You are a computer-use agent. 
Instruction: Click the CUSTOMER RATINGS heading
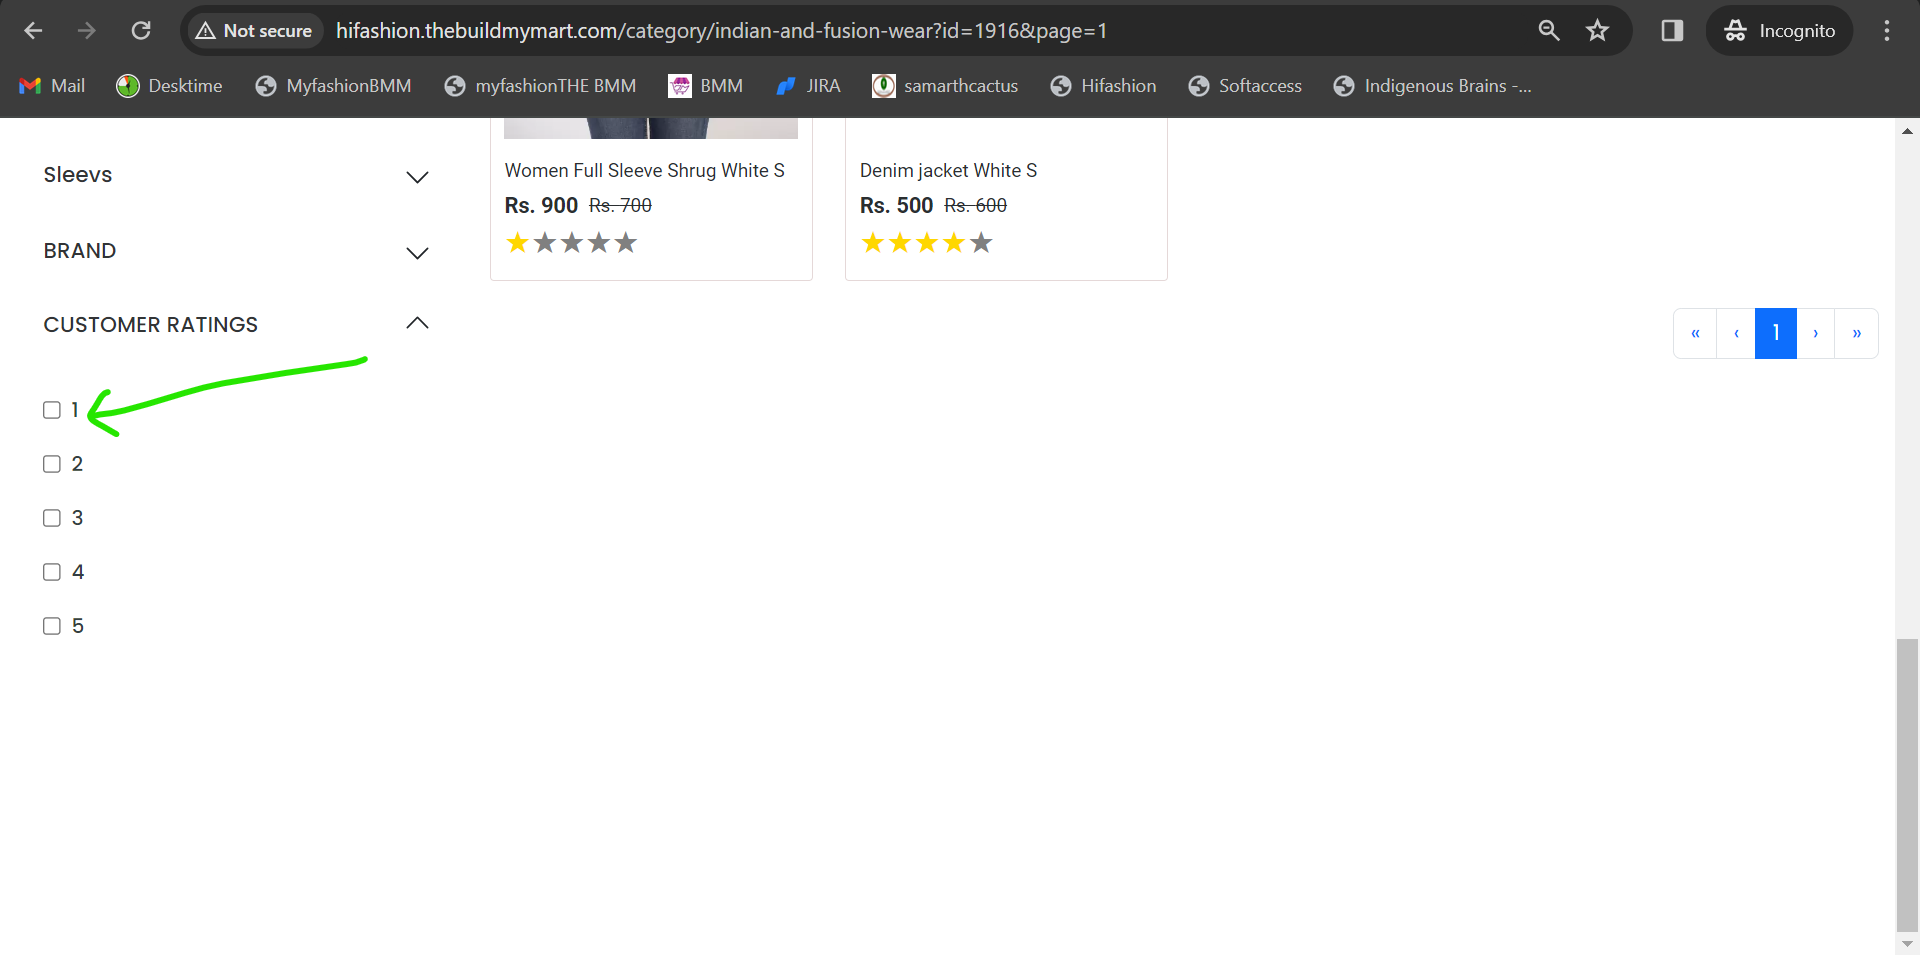151,325
